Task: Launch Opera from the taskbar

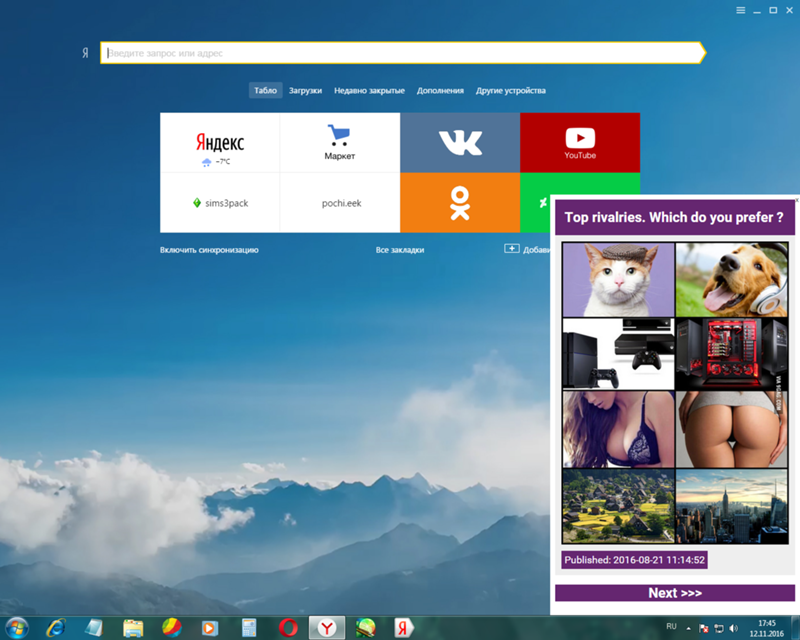Action: [x=288, y=628]
